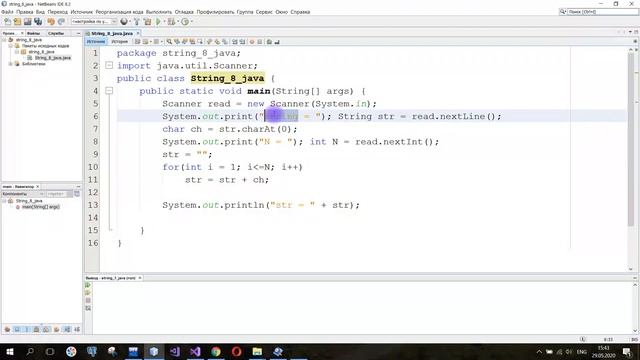Collapse the string_8_java project node
This screenshot has height=360, width=640.
4,40
